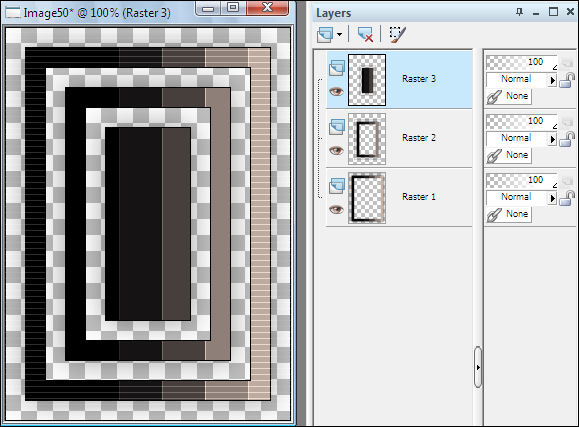Click the layer link icon beside Raster 3 None

click(x=494, y=97)
